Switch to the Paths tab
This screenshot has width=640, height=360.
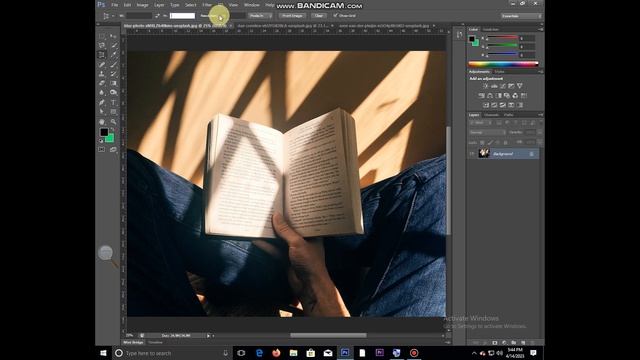(509, 115)
